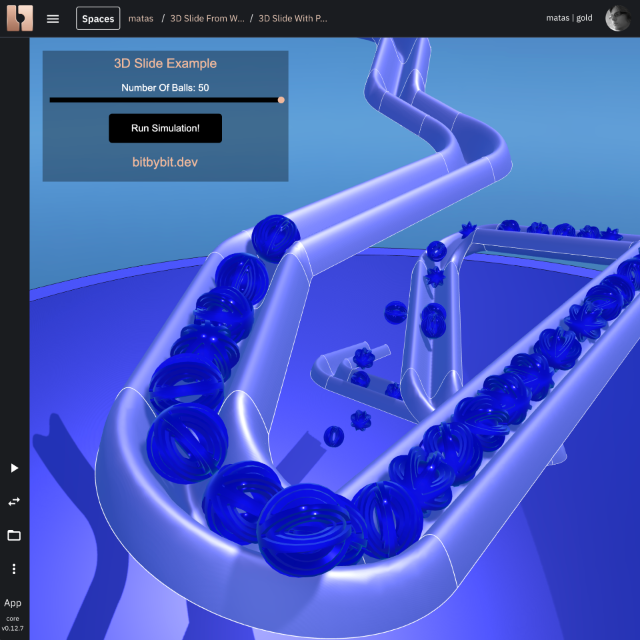Click the bitbybit logo icon
Viewport: 640px width, 640px height.
pyautogui.click(x=20, y=18)
